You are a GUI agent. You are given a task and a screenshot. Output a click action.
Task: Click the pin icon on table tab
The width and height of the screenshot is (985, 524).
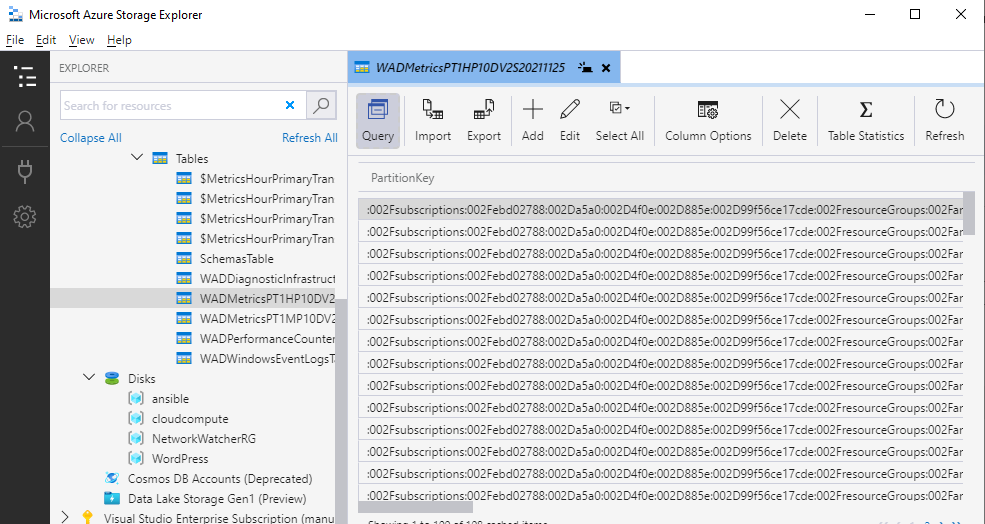click(x=585, y=67)
